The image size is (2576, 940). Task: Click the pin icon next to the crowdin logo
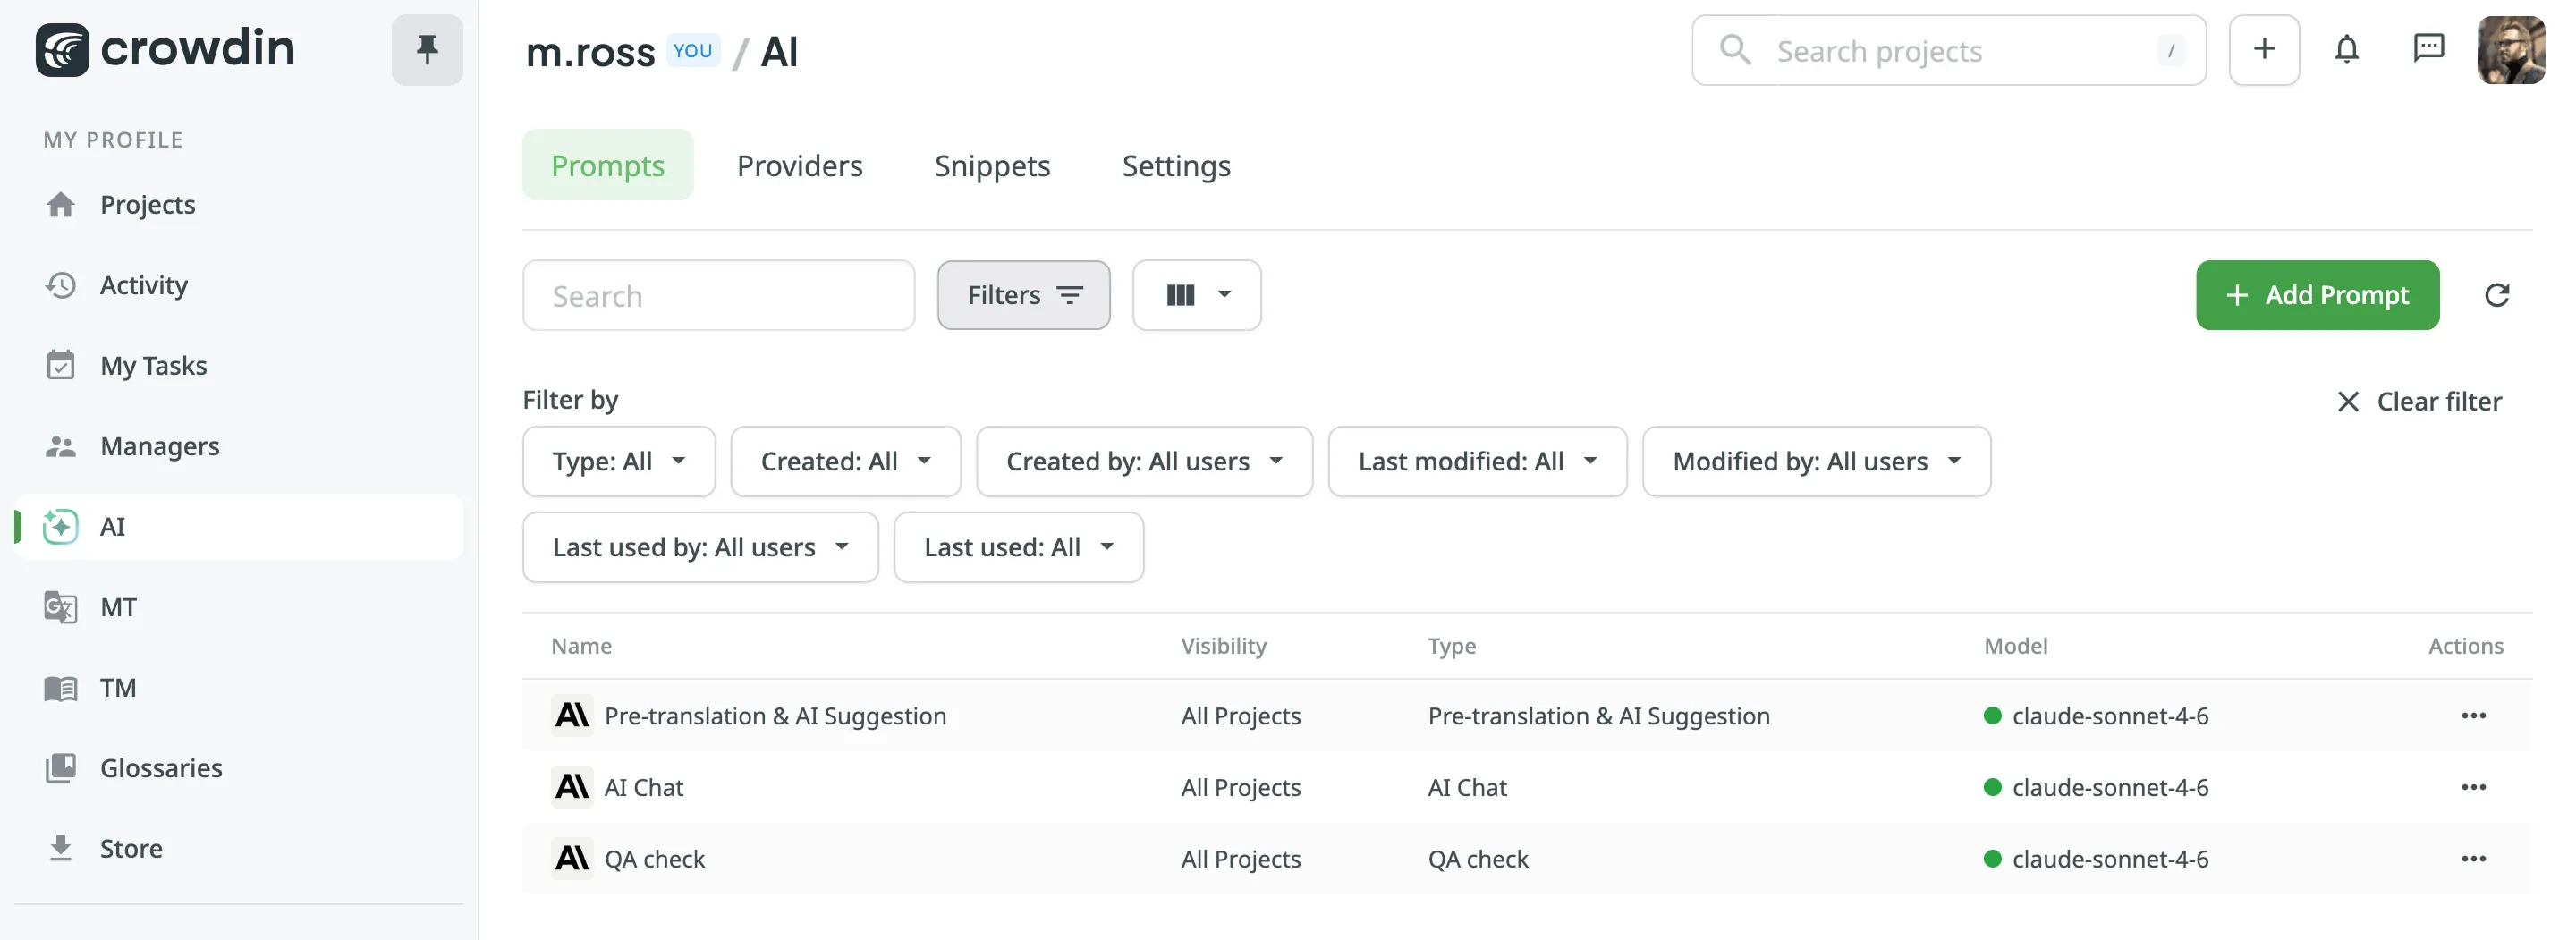[x=427, y=48]
